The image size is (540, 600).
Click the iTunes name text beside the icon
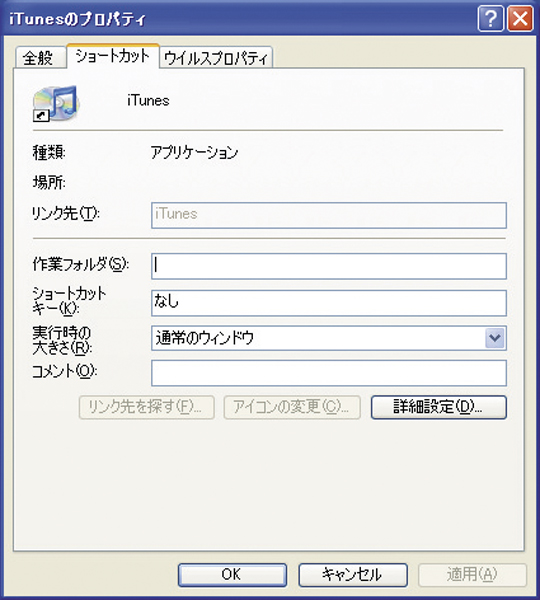point(148,101)
